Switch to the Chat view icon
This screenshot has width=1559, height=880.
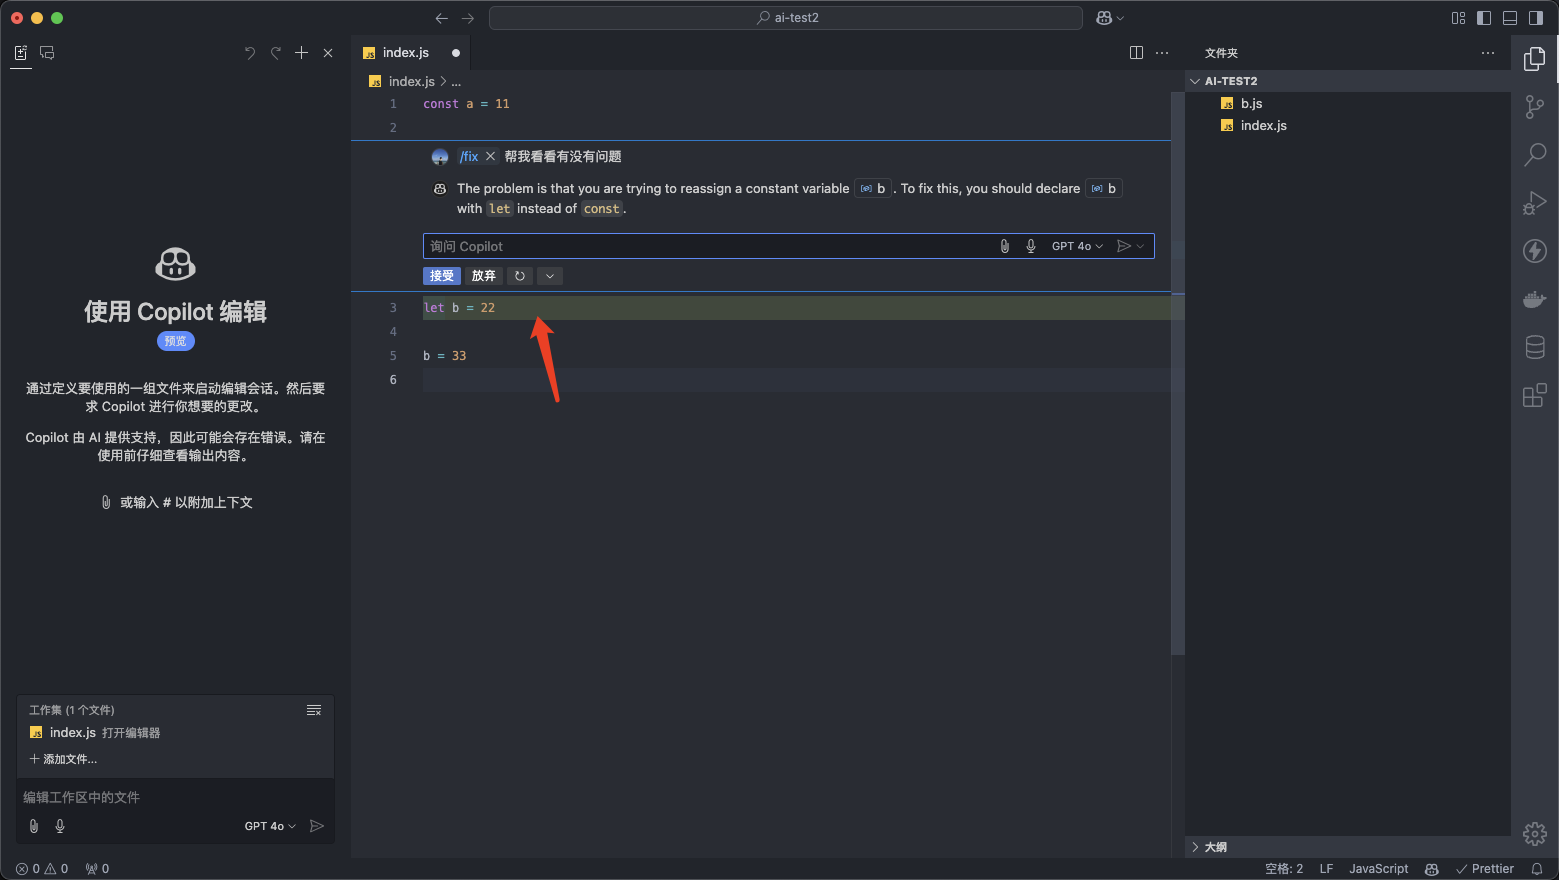coord(47,53)
